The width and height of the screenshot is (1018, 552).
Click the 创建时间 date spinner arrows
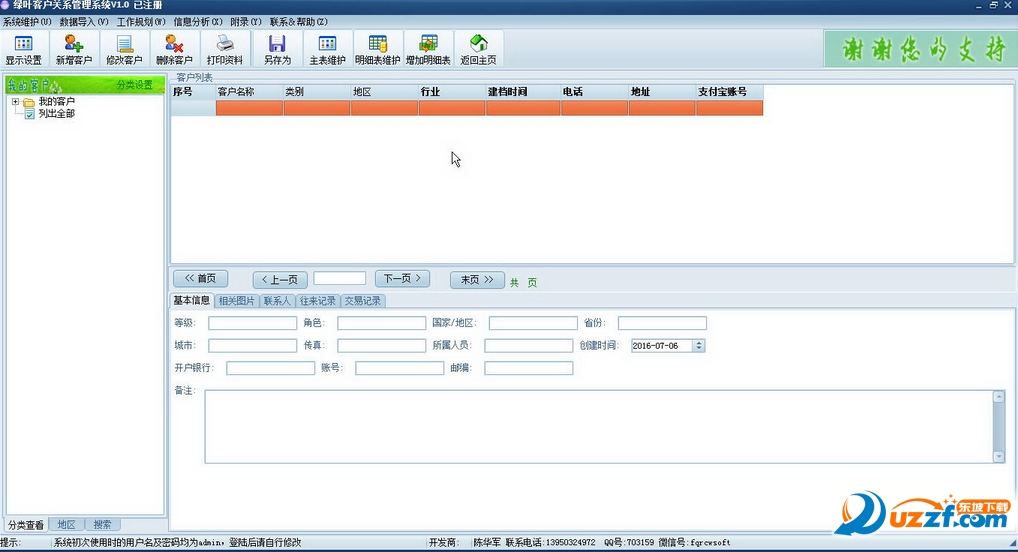pyautogui.click(x=699, y=345)
